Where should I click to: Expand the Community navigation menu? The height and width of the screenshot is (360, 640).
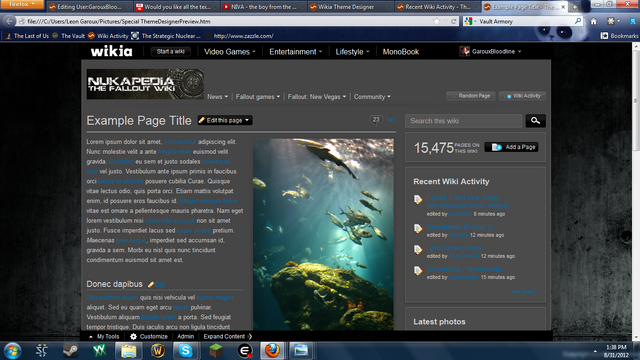click(x=372, y=97)
